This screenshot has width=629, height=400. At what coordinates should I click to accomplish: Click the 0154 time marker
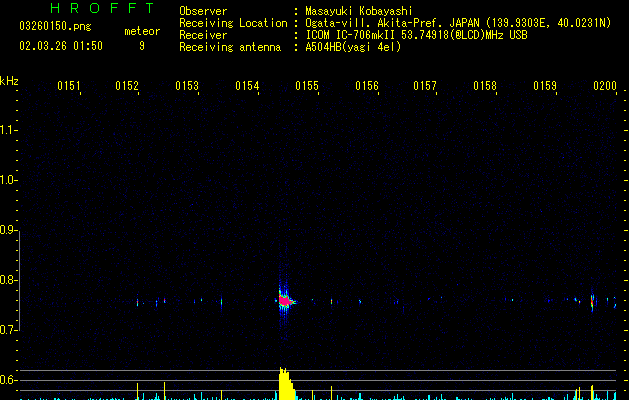pos(247,85)
